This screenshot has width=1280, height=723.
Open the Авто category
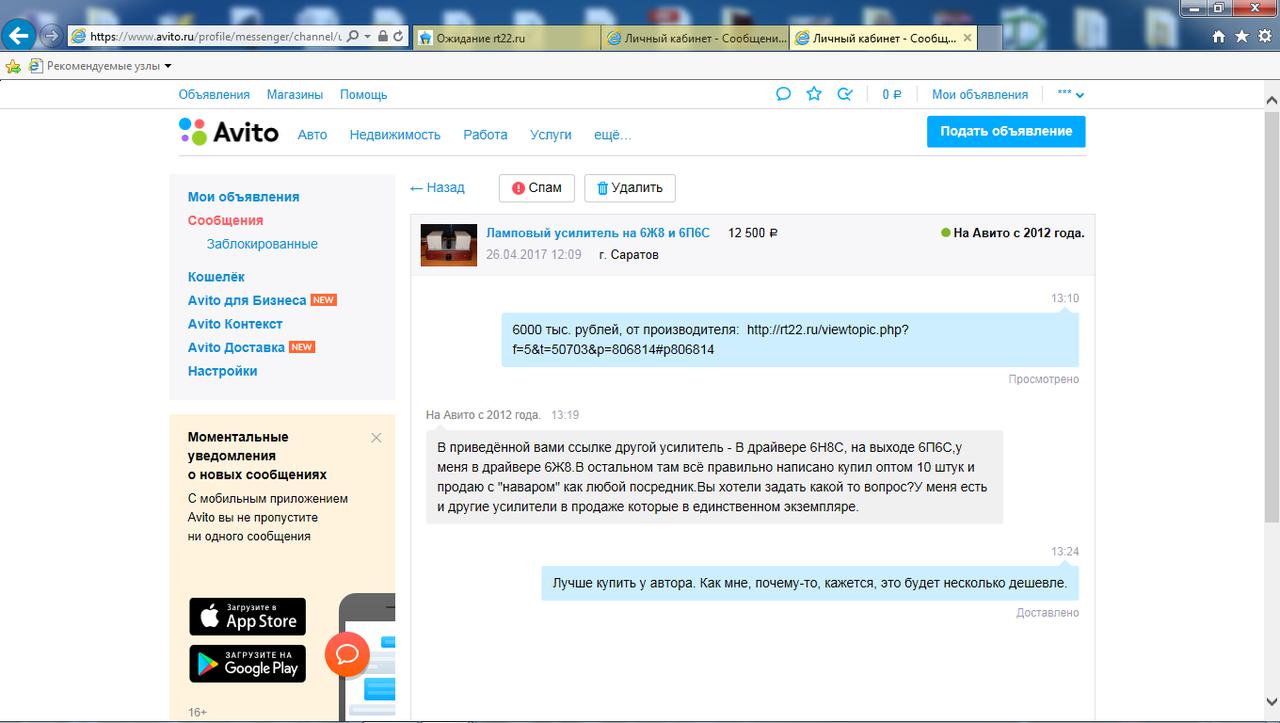click(x=312, y=134)
